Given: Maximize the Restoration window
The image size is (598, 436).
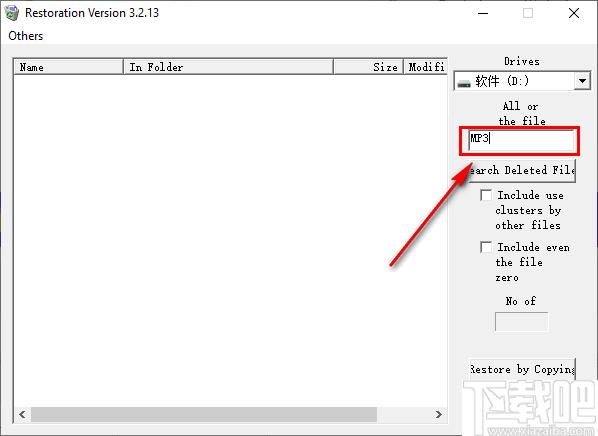Looking at the screenshot, I should (x=528, y=13).
